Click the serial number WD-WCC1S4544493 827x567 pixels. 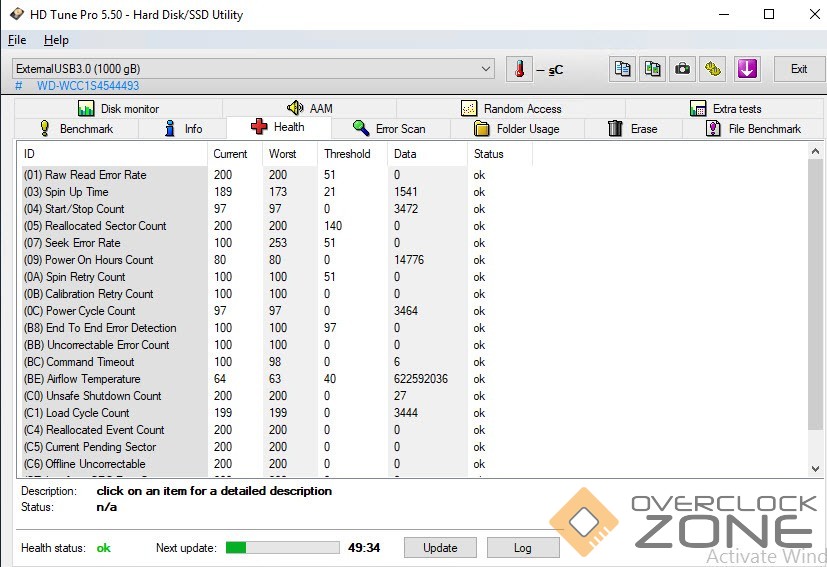[x=88, y=85]
